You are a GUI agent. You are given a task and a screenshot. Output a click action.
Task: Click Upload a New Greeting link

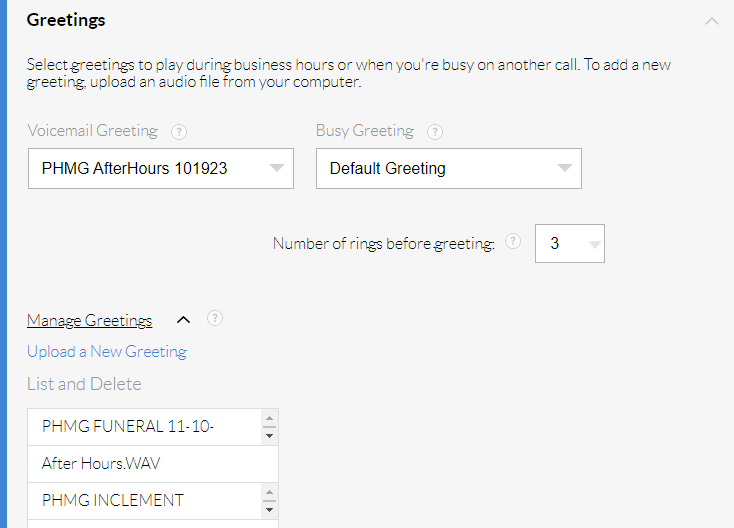[x=107, y=351]
